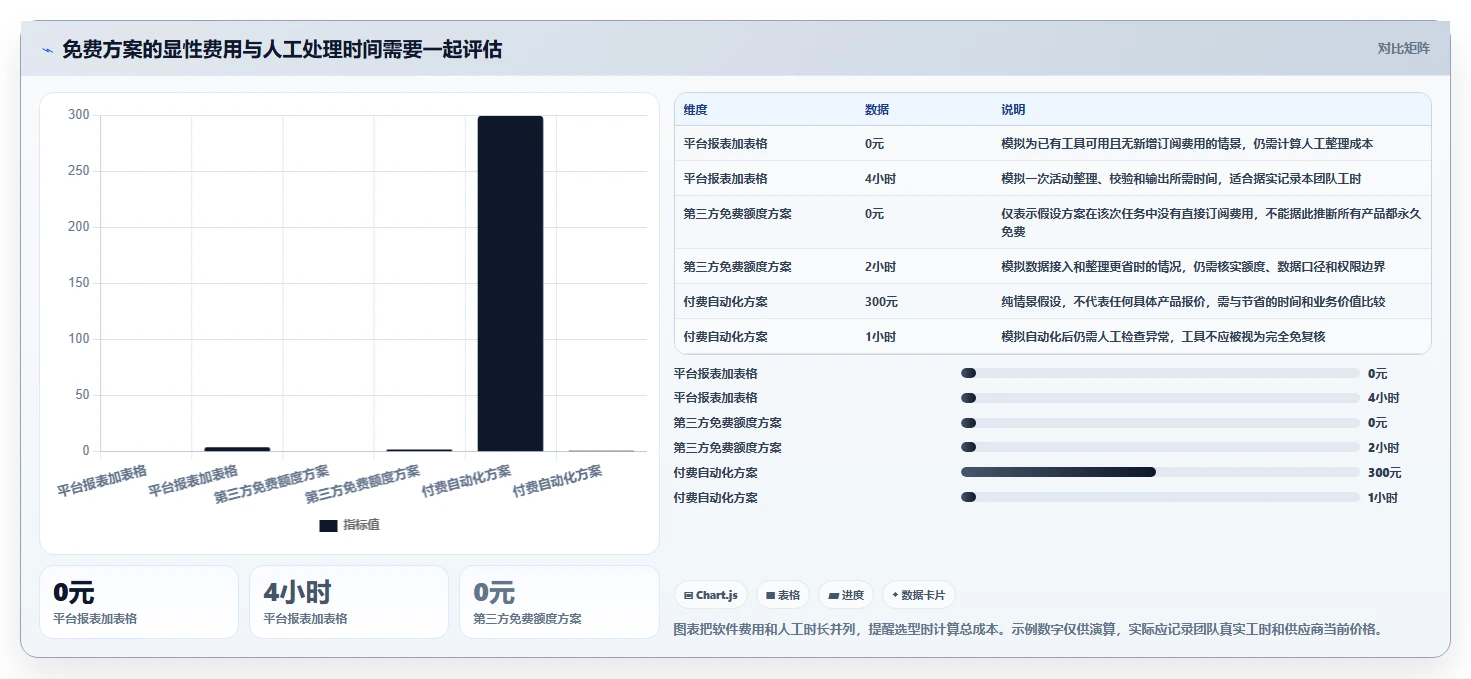
Task: Click the description starting 模拟为已有工具可用
Action: (x=1187, y=144)
